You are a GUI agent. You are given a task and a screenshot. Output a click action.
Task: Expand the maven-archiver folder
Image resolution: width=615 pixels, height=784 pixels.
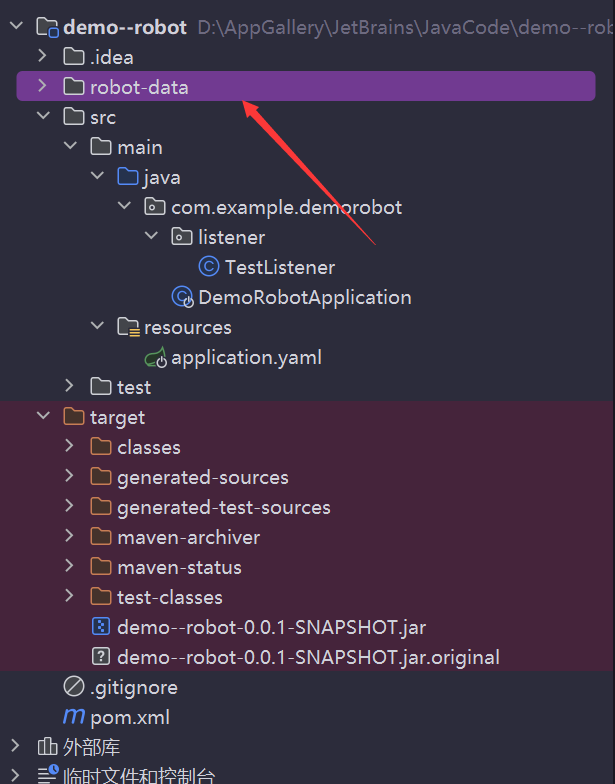[x=69, y=537]
